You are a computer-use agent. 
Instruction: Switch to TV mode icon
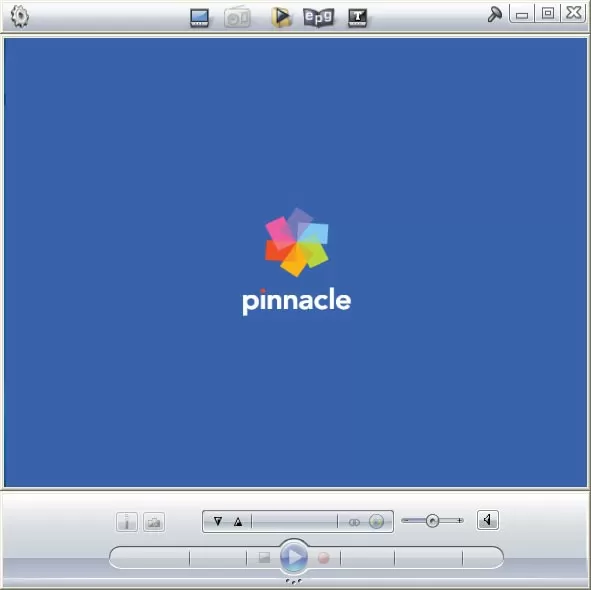point(199,18)
